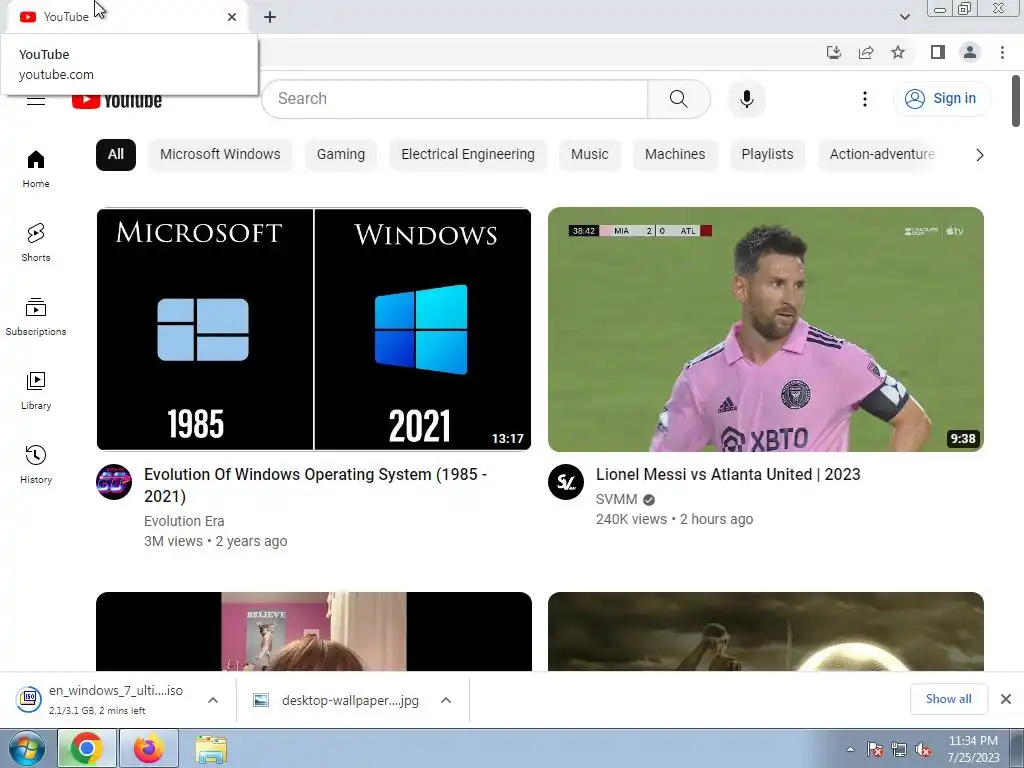The width and height of the screenshot is (1024, 768).
Task: Select the Music chip
Action: coord(590,155)
